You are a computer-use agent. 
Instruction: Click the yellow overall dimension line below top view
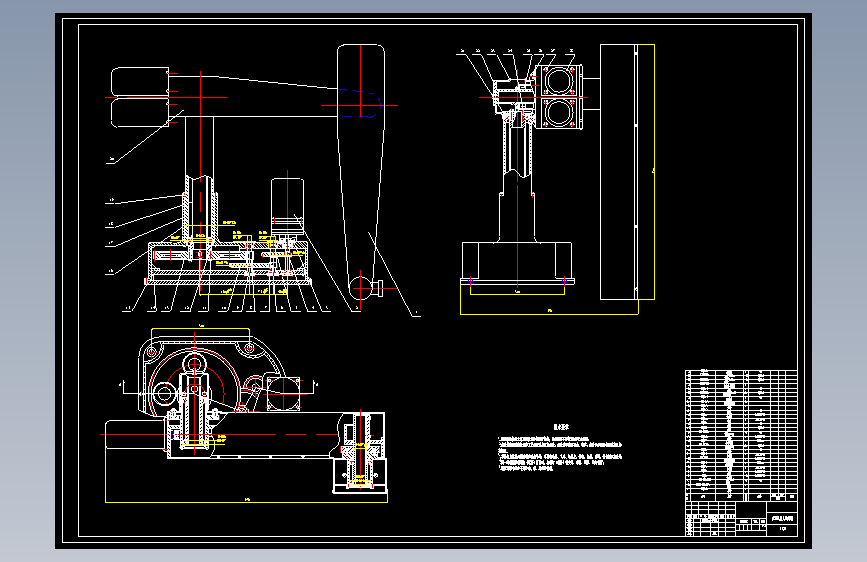[x=247, y=502]
